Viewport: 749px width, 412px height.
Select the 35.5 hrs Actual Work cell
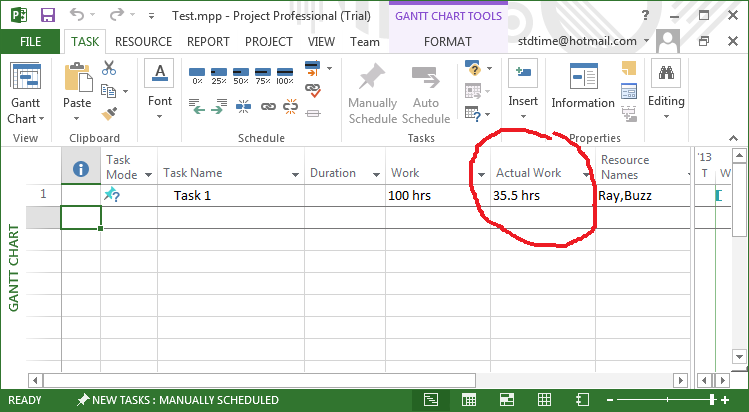543,195
